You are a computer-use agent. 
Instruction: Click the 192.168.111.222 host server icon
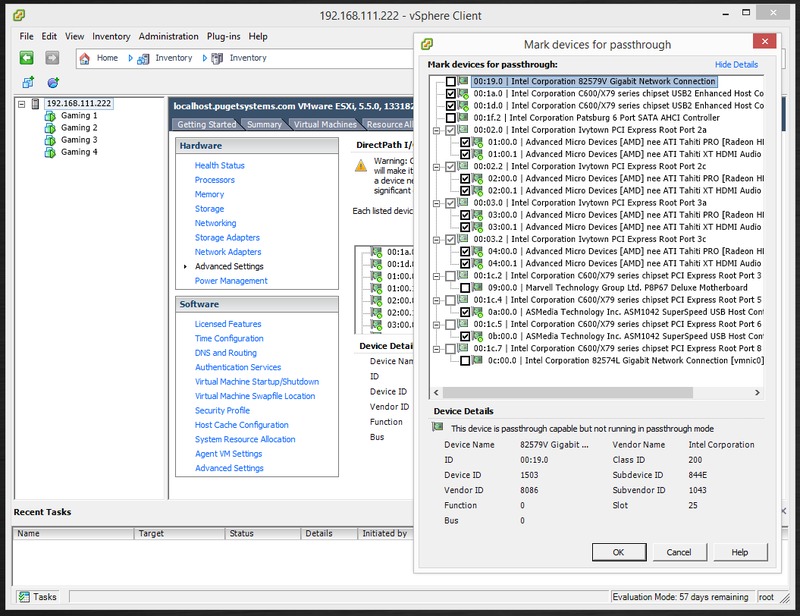pyautogui.click(x=37, y=104)
